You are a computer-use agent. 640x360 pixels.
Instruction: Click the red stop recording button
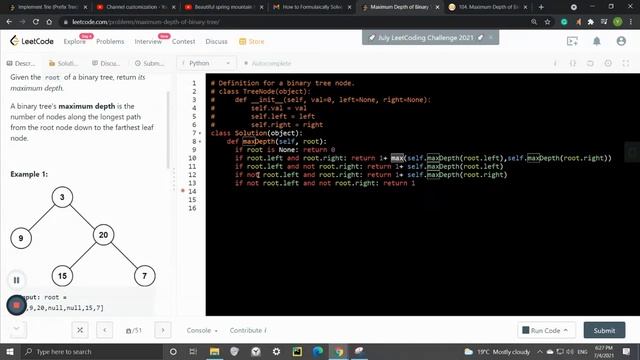point(16,305)
